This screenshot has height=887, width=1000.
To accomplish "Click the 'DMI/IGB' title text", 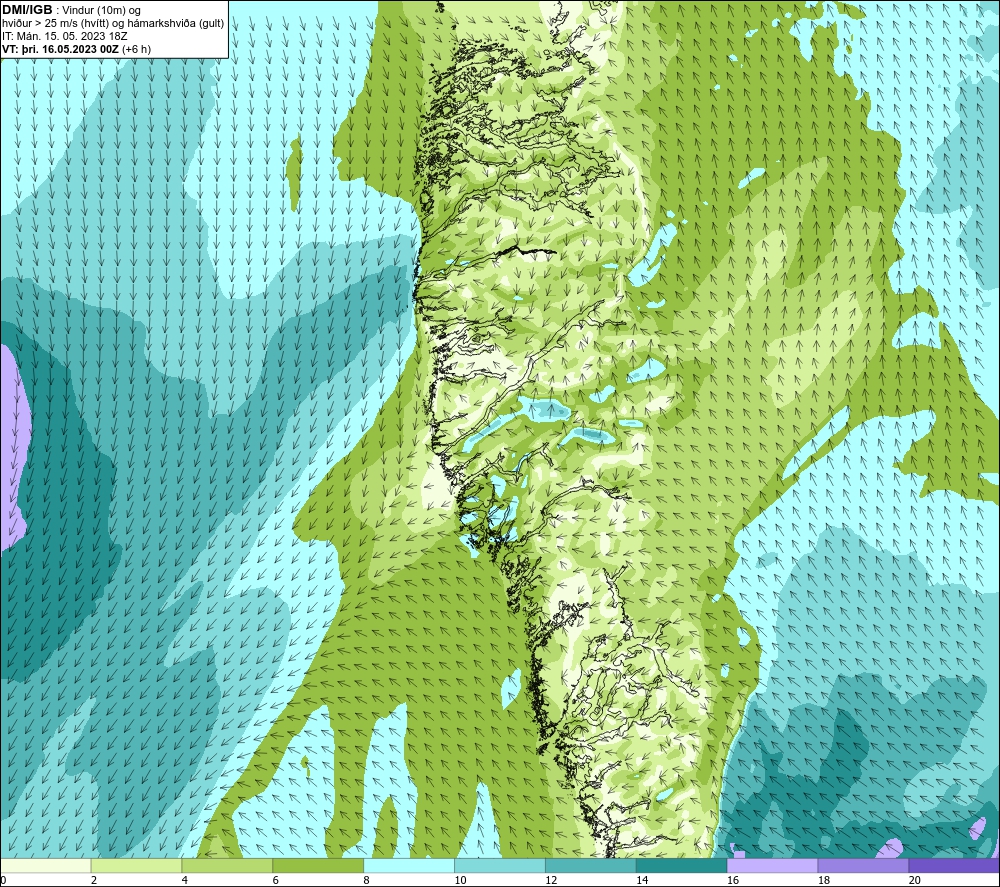I will 27,10.
